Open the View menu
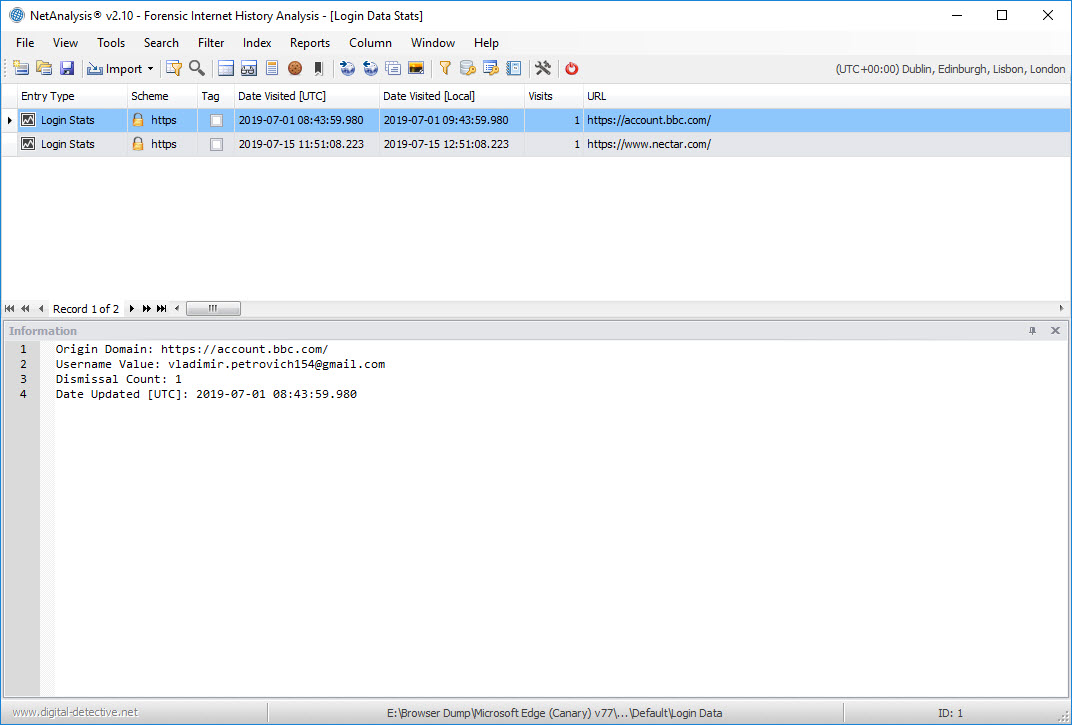Image resolution: width=1072 pixels, height=725 pixels. coord(65,42)
